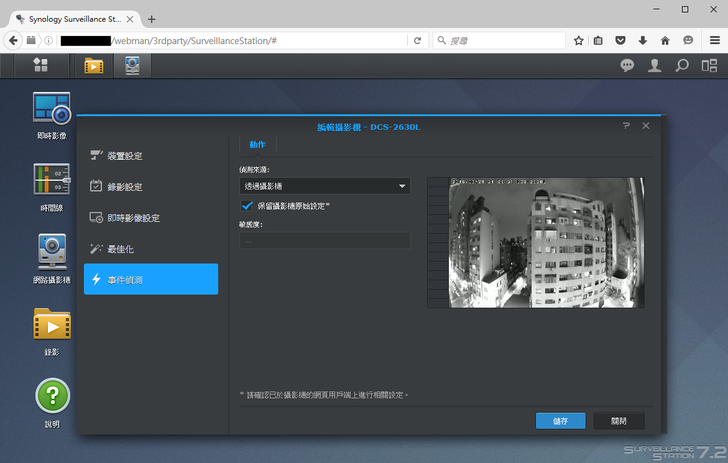Image resolution: width=728 pixels, height=463 pixels.
Task: Click the recording app taskbar icon
Action: tap(93, 66)
